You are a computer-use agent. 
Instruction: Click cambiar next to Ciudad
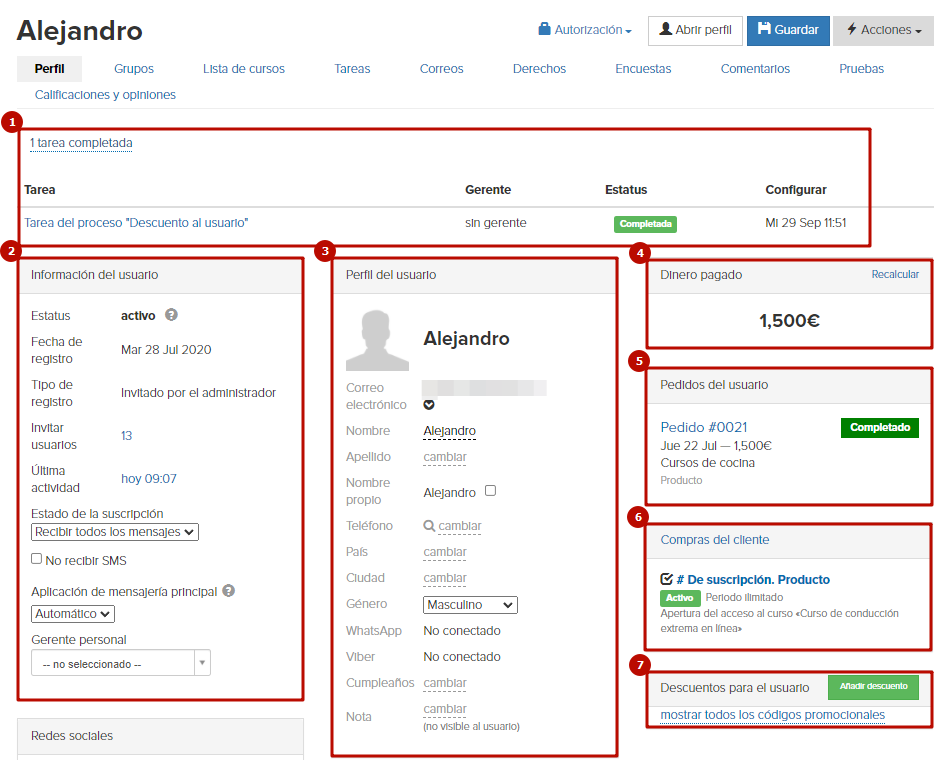(445, 578)
